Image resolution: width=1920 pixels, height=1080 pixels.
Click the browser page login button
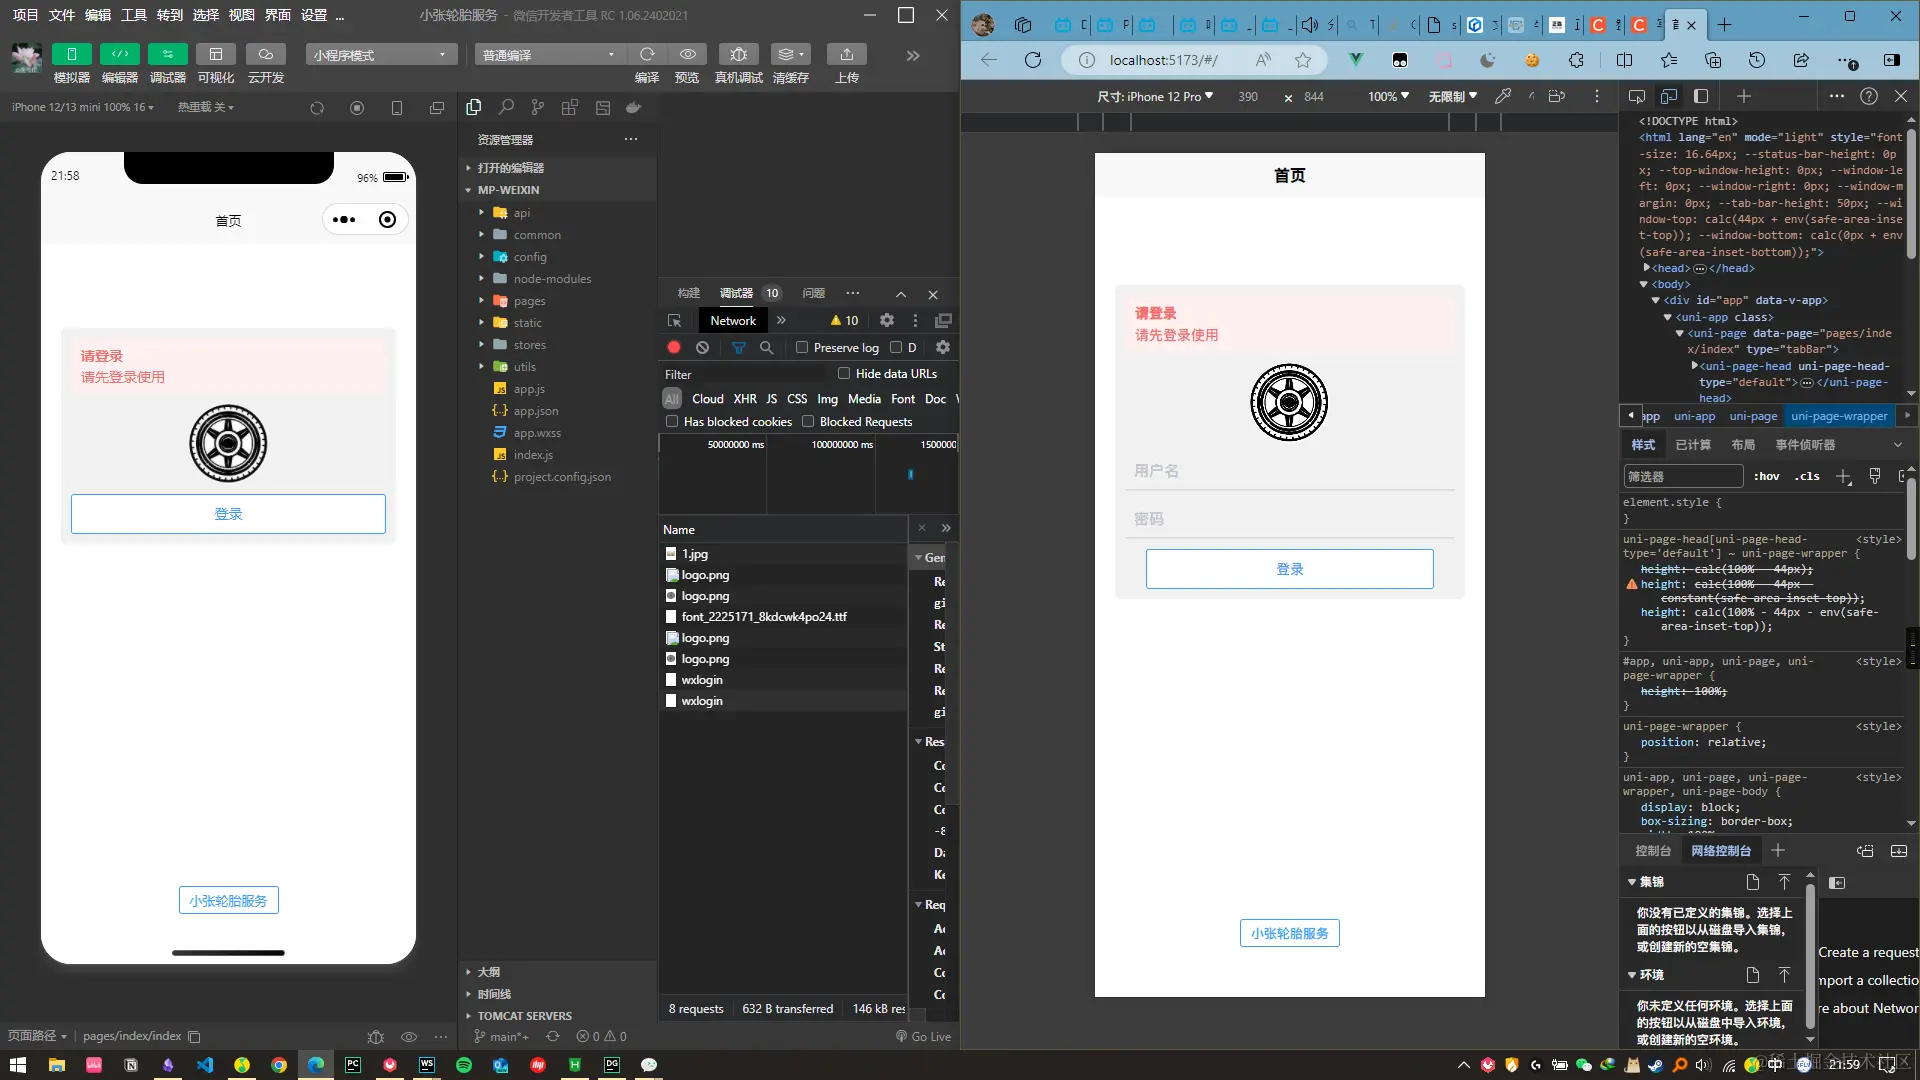coord(1289,568)
